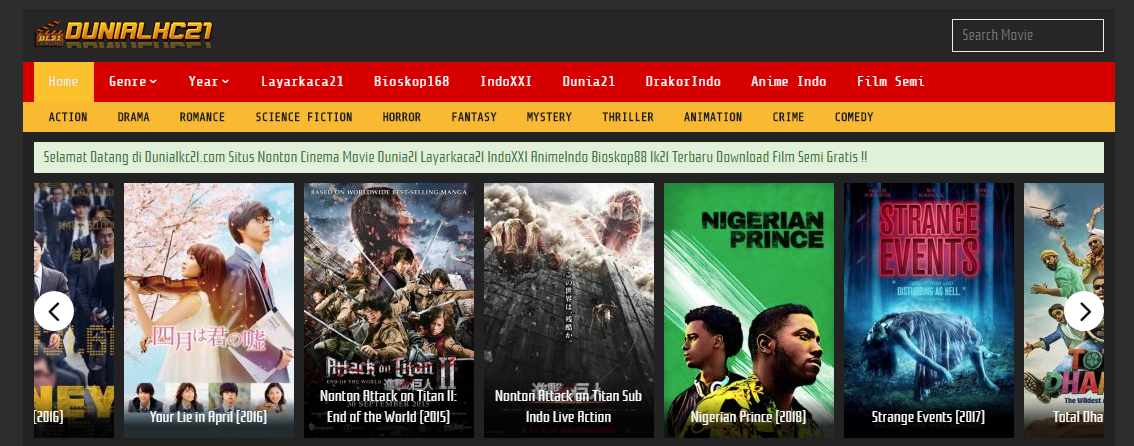Open Attack on Titan Live Action poster
Image resolution: width=1134 pixels, height=446 pixels.
(x=569, y=310)
